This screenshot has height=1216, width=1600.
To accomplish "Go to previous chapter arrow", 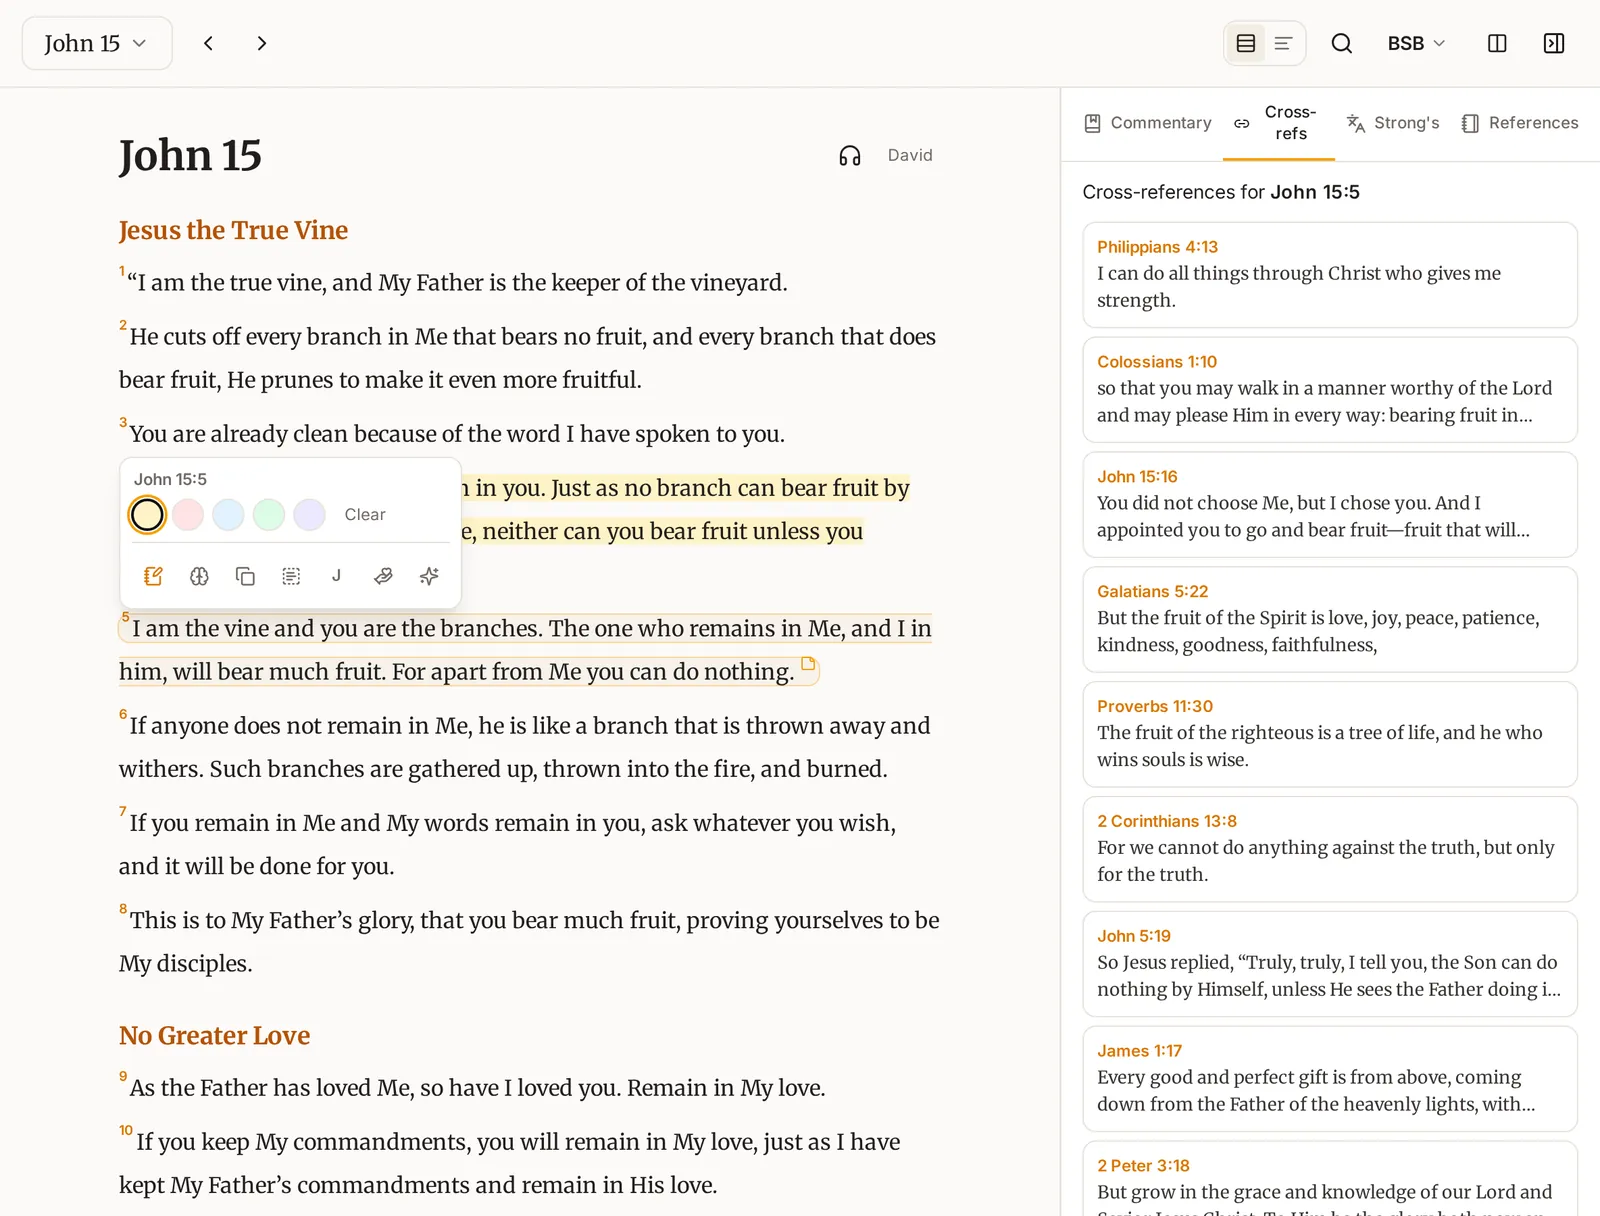I will [x=208, y=43].
